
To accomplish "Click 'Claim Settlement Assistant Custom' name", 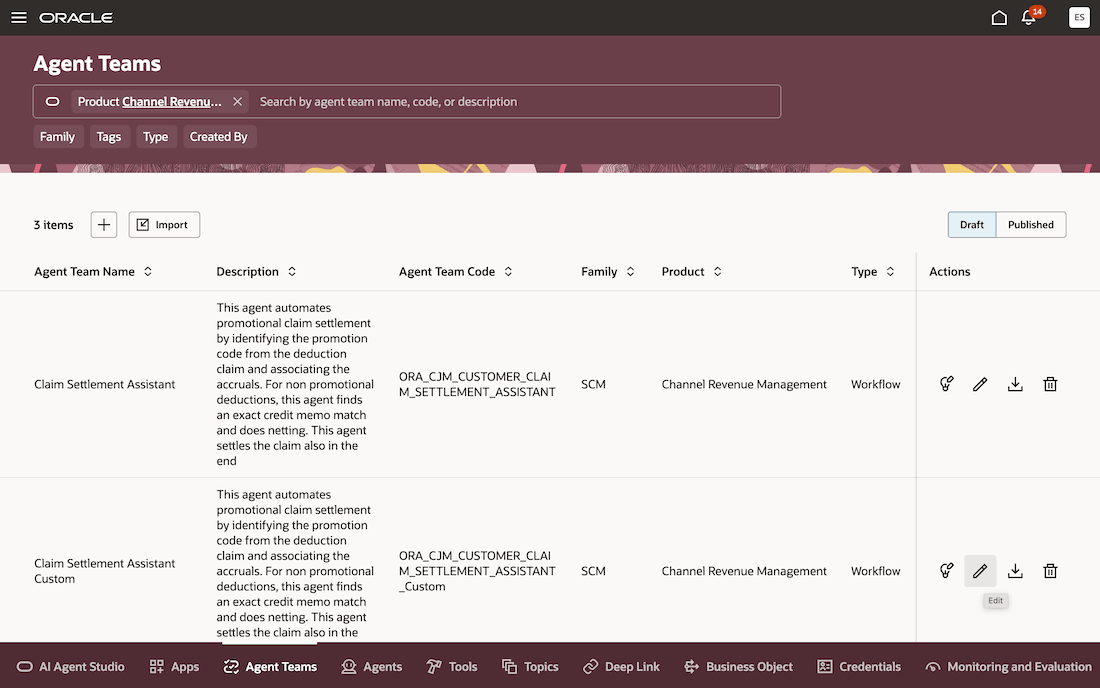I will (105, 571).
